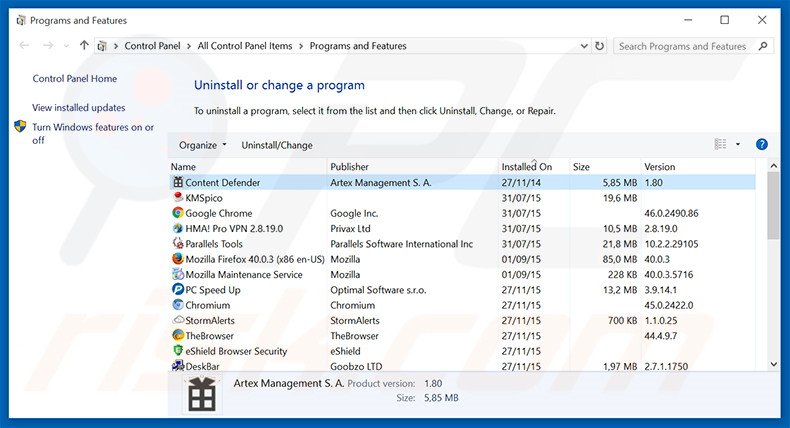Image resolution: width=790 pixels, height=428 pixels.
Task: Click the eShield Browser Security icon
Action: (178, 350)
